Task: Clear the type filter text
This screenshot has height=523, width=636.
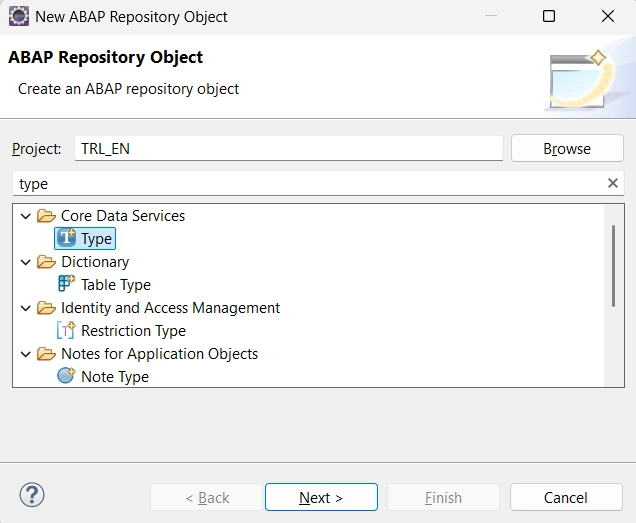Action: [x=612, y=183]
